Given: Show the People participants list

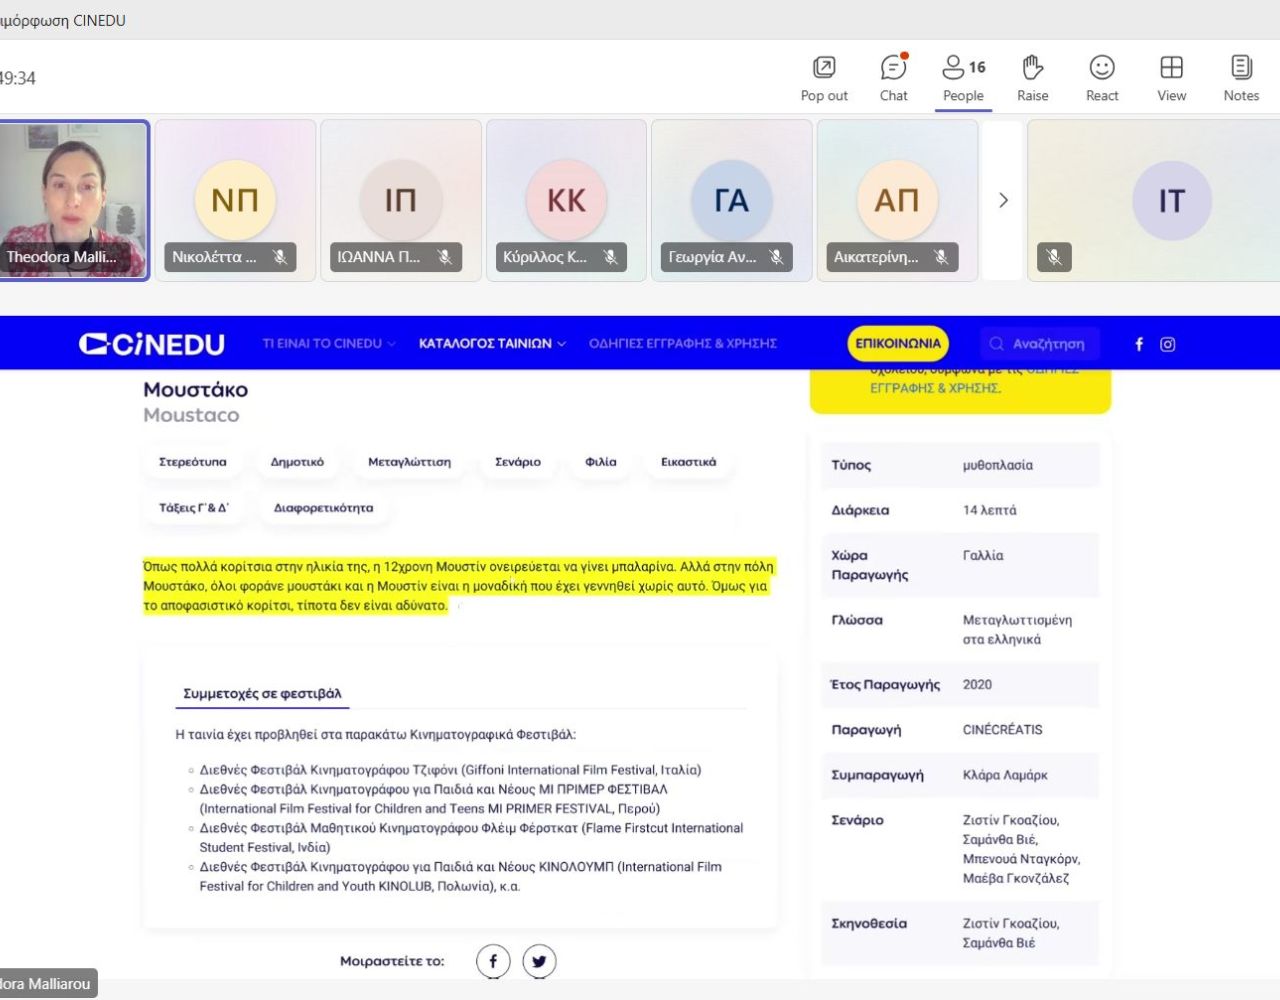Looking at the screenshot, I should coord(963,78).
